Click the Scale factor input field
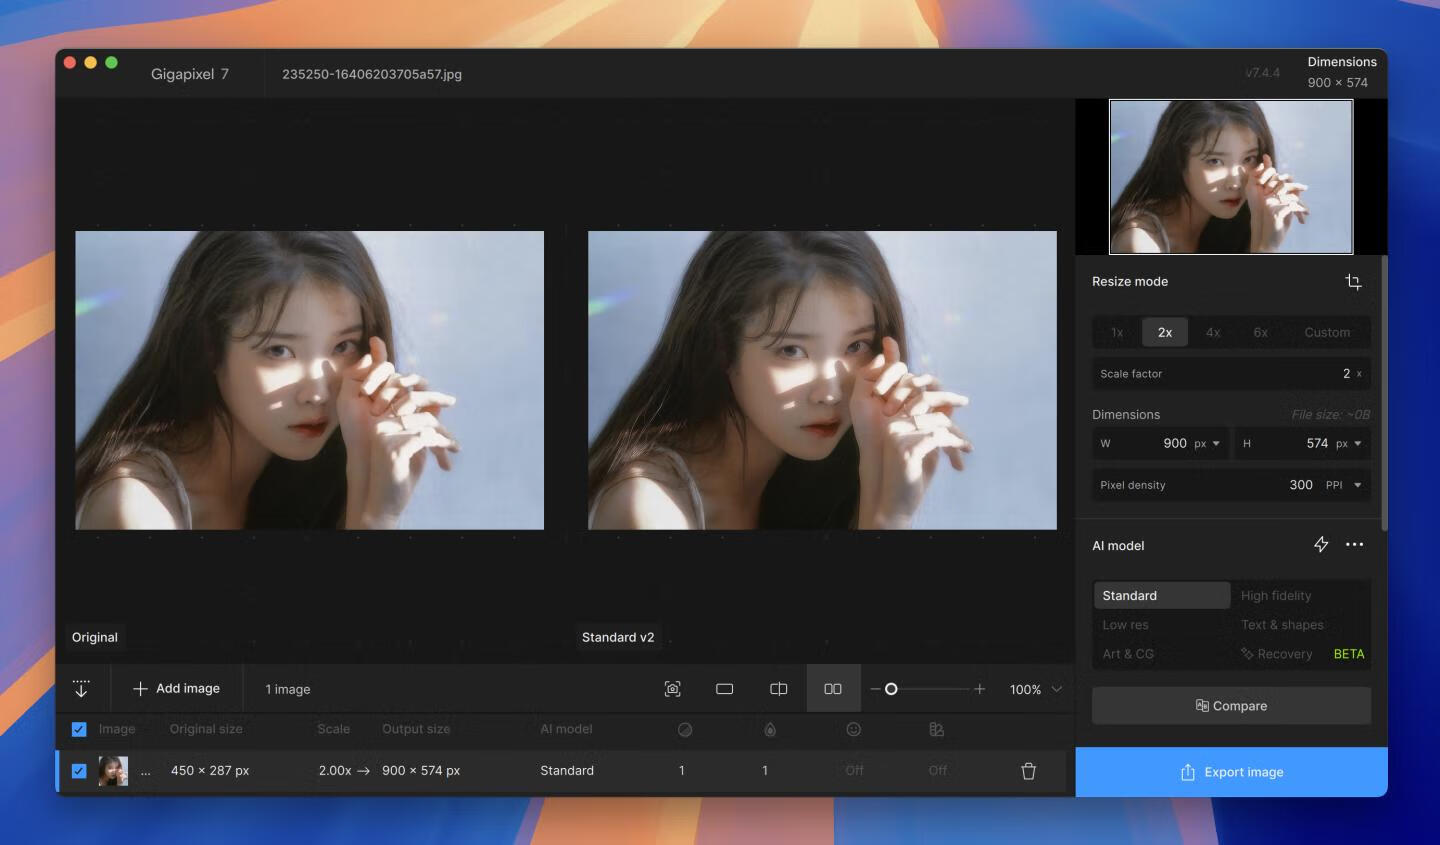1440x845 pixels. 1231,373
